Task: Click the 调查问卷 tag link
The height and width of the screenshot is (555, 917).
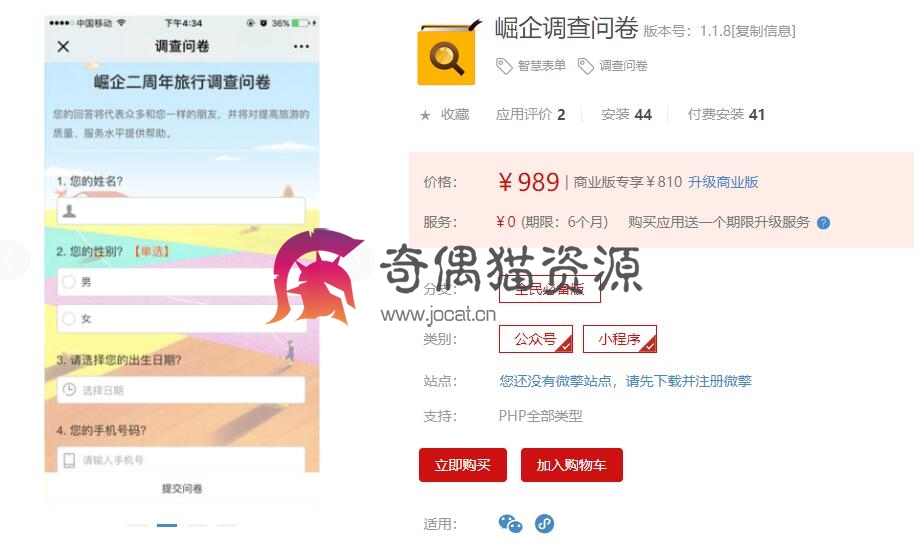Action: [623, 66]
